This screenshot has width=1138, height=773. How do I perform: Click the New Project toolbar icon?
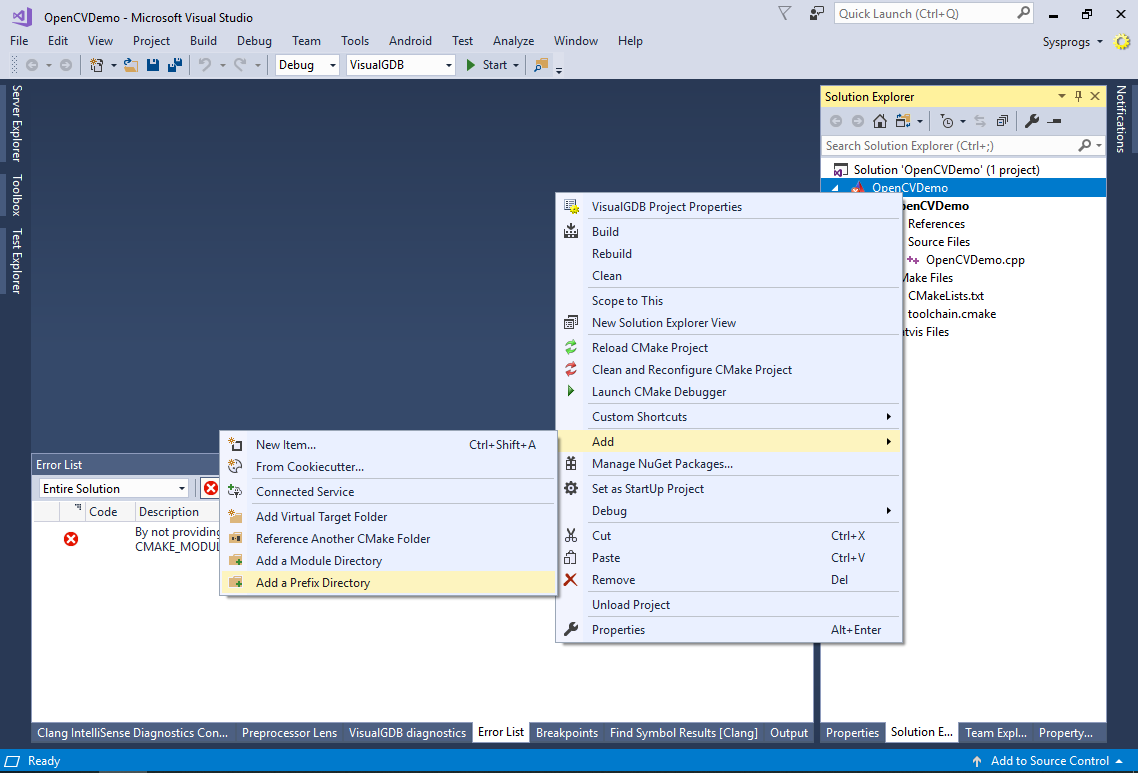[x=96, y=65]
